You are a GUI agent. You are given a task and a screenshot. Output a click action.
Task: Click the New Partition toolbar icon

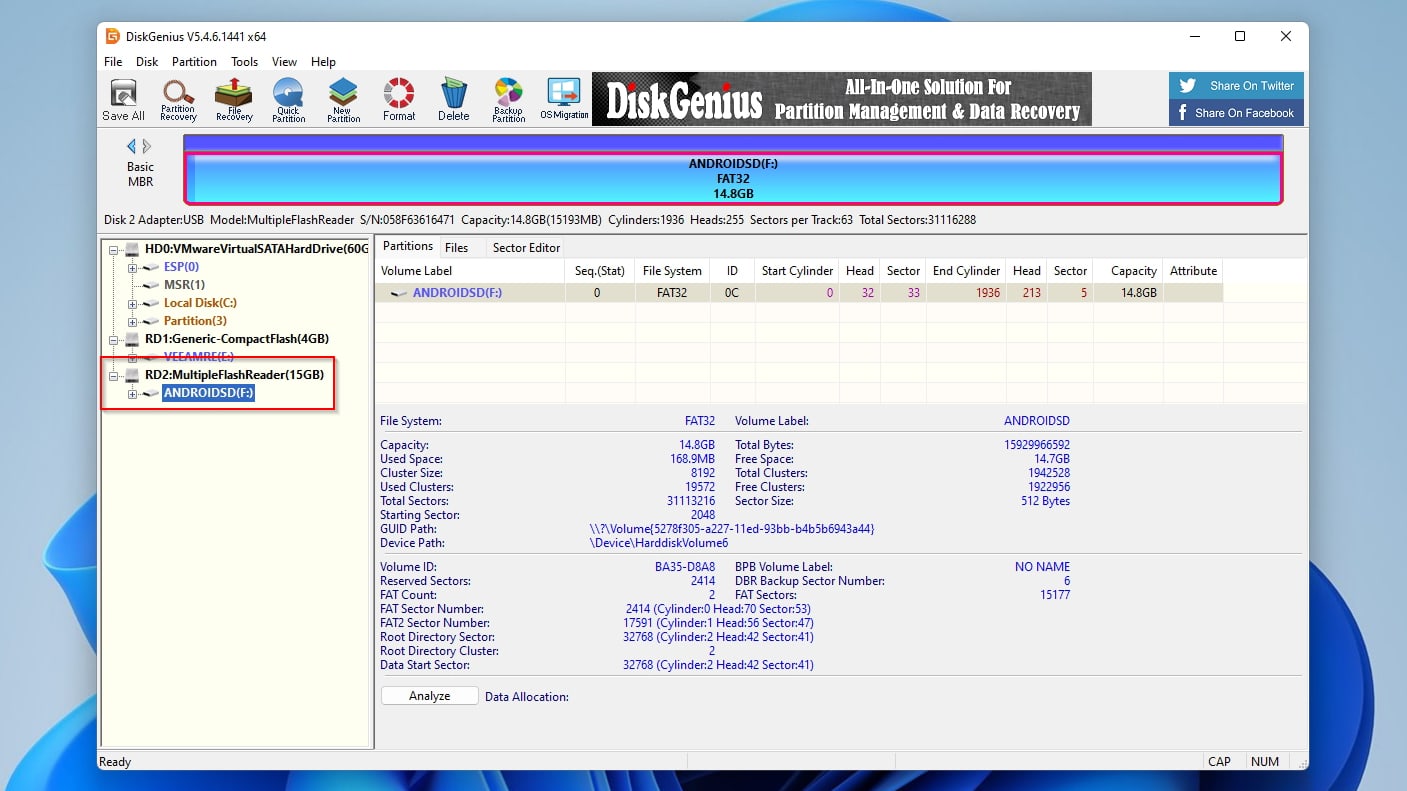point(343,98)
